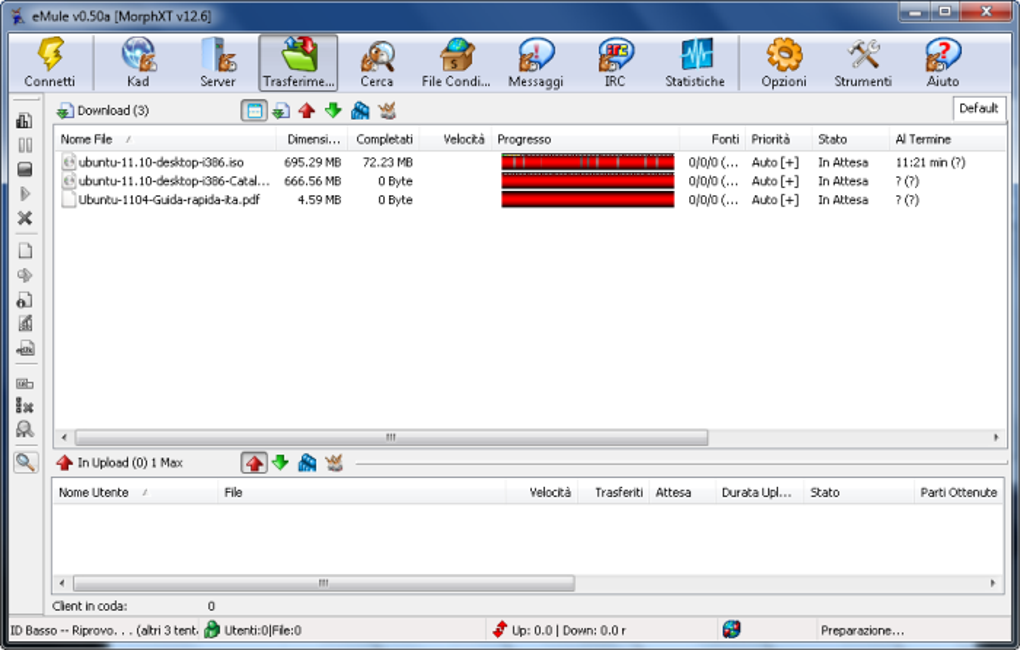Select known clients crown in lower pane toolbar
Screen dimensions: 1020x650
click(x=334, y=463)
